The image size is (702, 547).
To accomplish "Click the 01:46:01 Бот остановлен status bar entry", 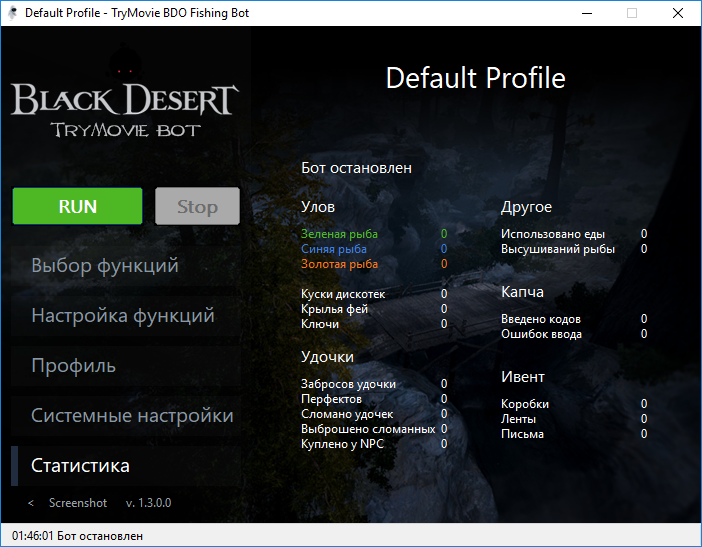I will click(x=77, y=536).
